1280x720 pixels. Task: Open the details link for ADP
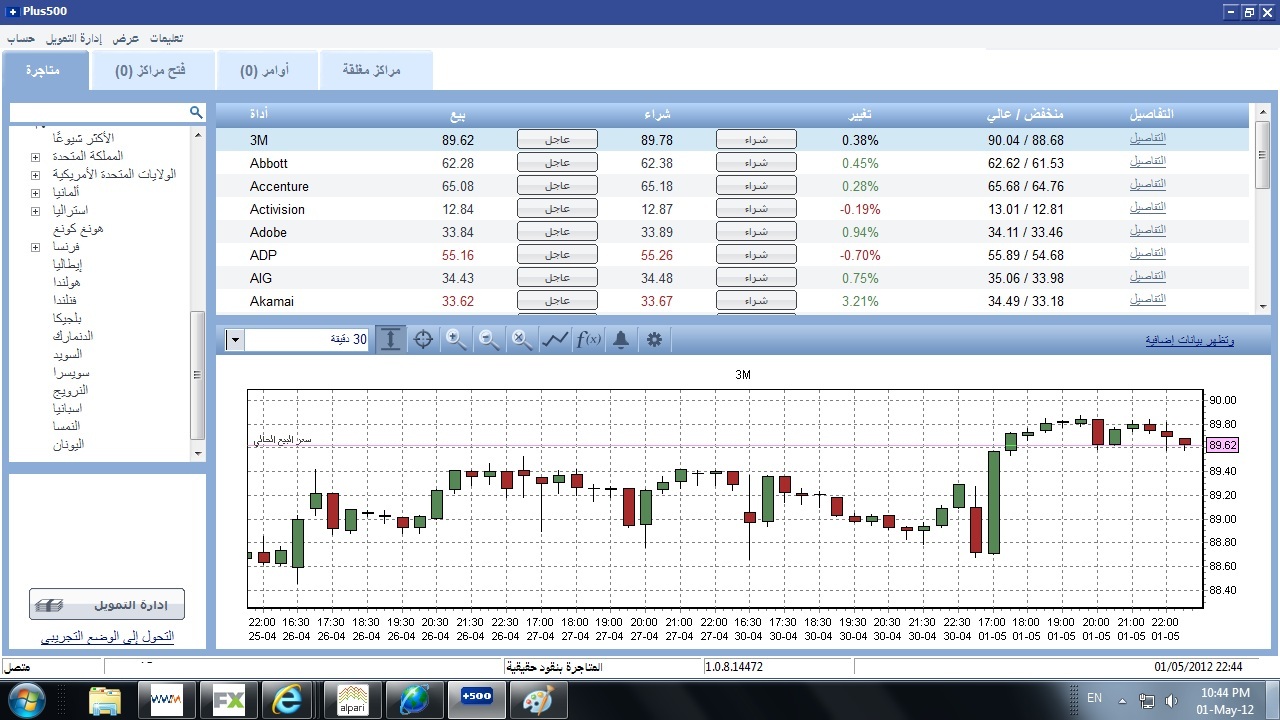[x=1147, y=254]
